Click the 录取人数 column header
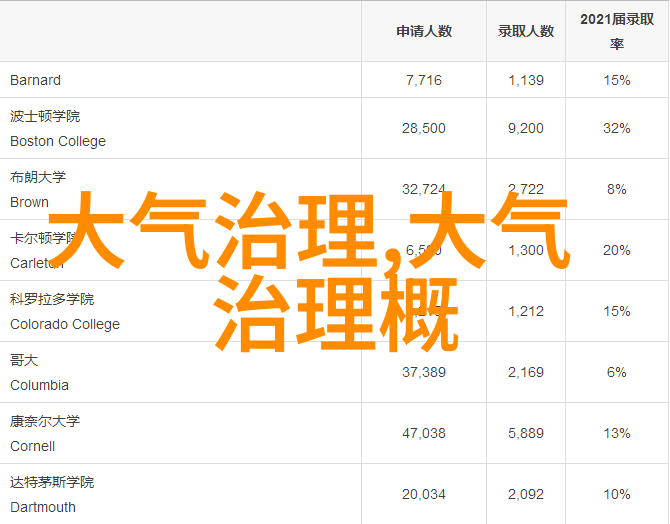670x524 pixels. pyautogui.click(x=526, y=31)
